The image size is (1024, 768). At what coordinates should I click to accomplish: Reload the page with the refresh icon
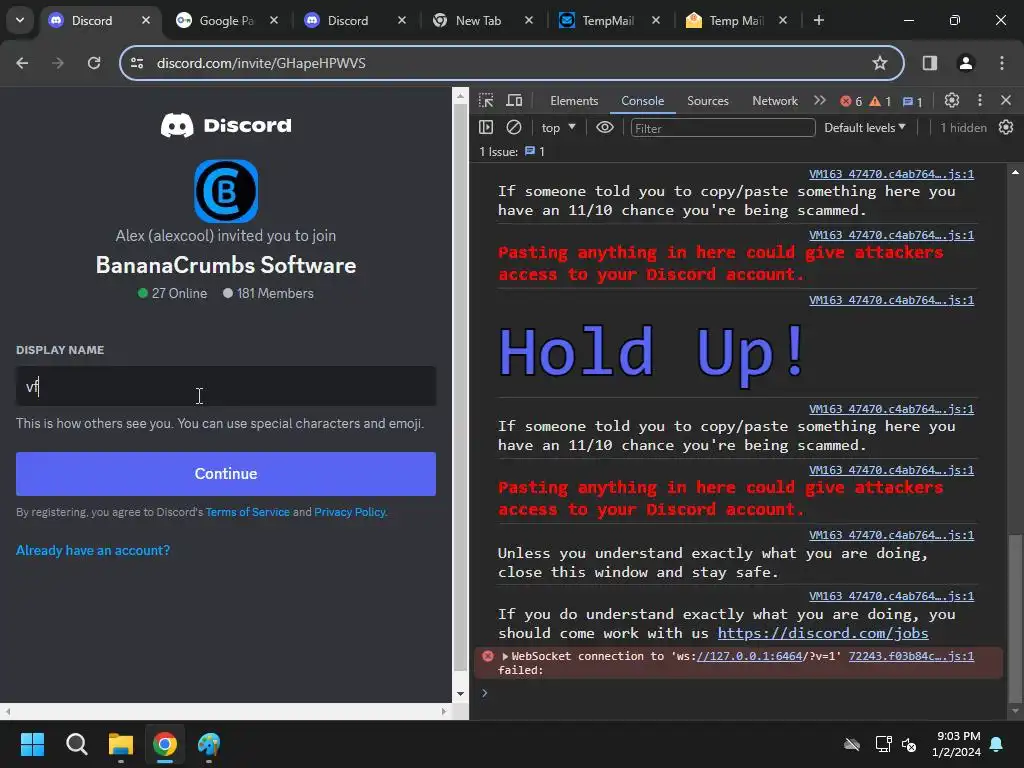pos(94,63)
